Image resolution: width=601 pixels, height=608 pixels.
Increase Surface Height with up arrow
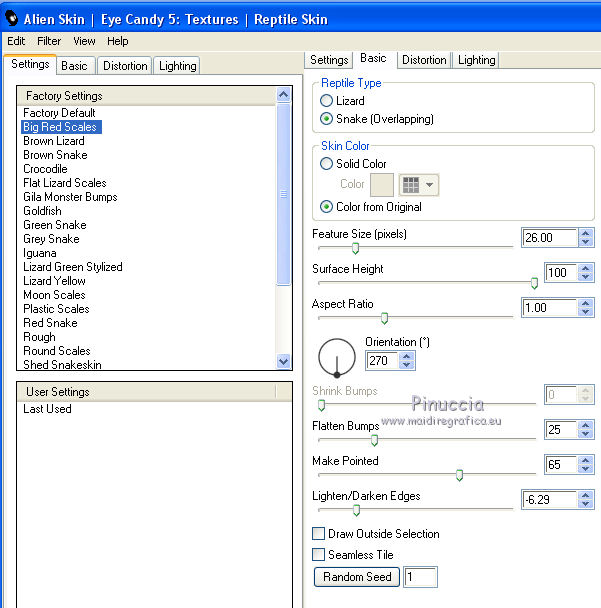click(586, 268)
